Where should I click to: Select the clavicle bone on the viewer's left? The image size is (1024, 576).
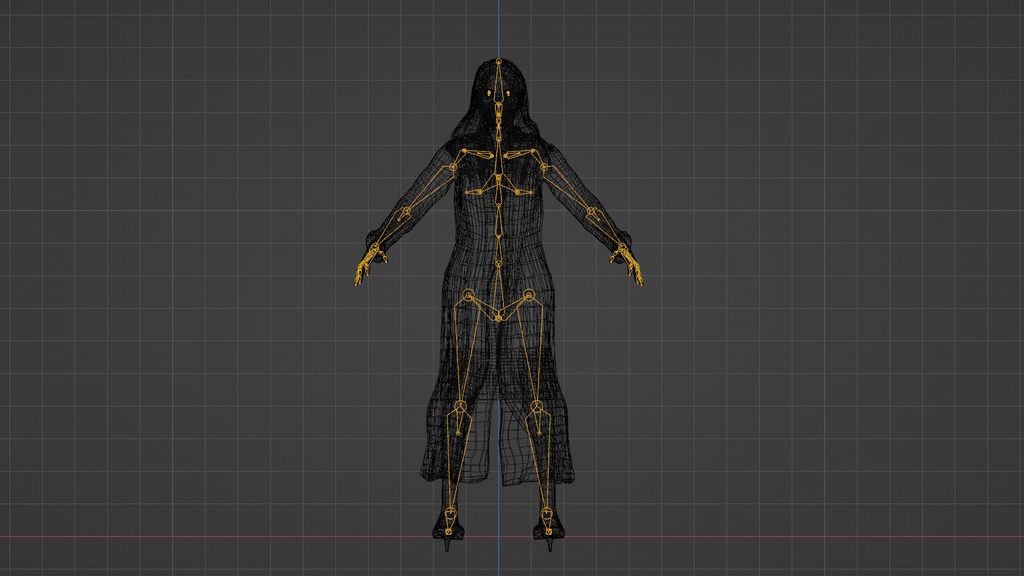tap(479, 153)
